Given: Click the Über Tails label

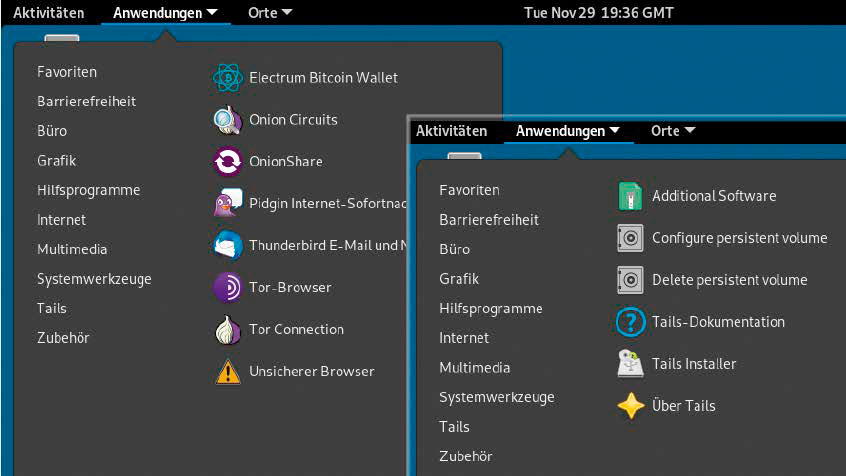Looking at the screenshot, I should 684,406.
